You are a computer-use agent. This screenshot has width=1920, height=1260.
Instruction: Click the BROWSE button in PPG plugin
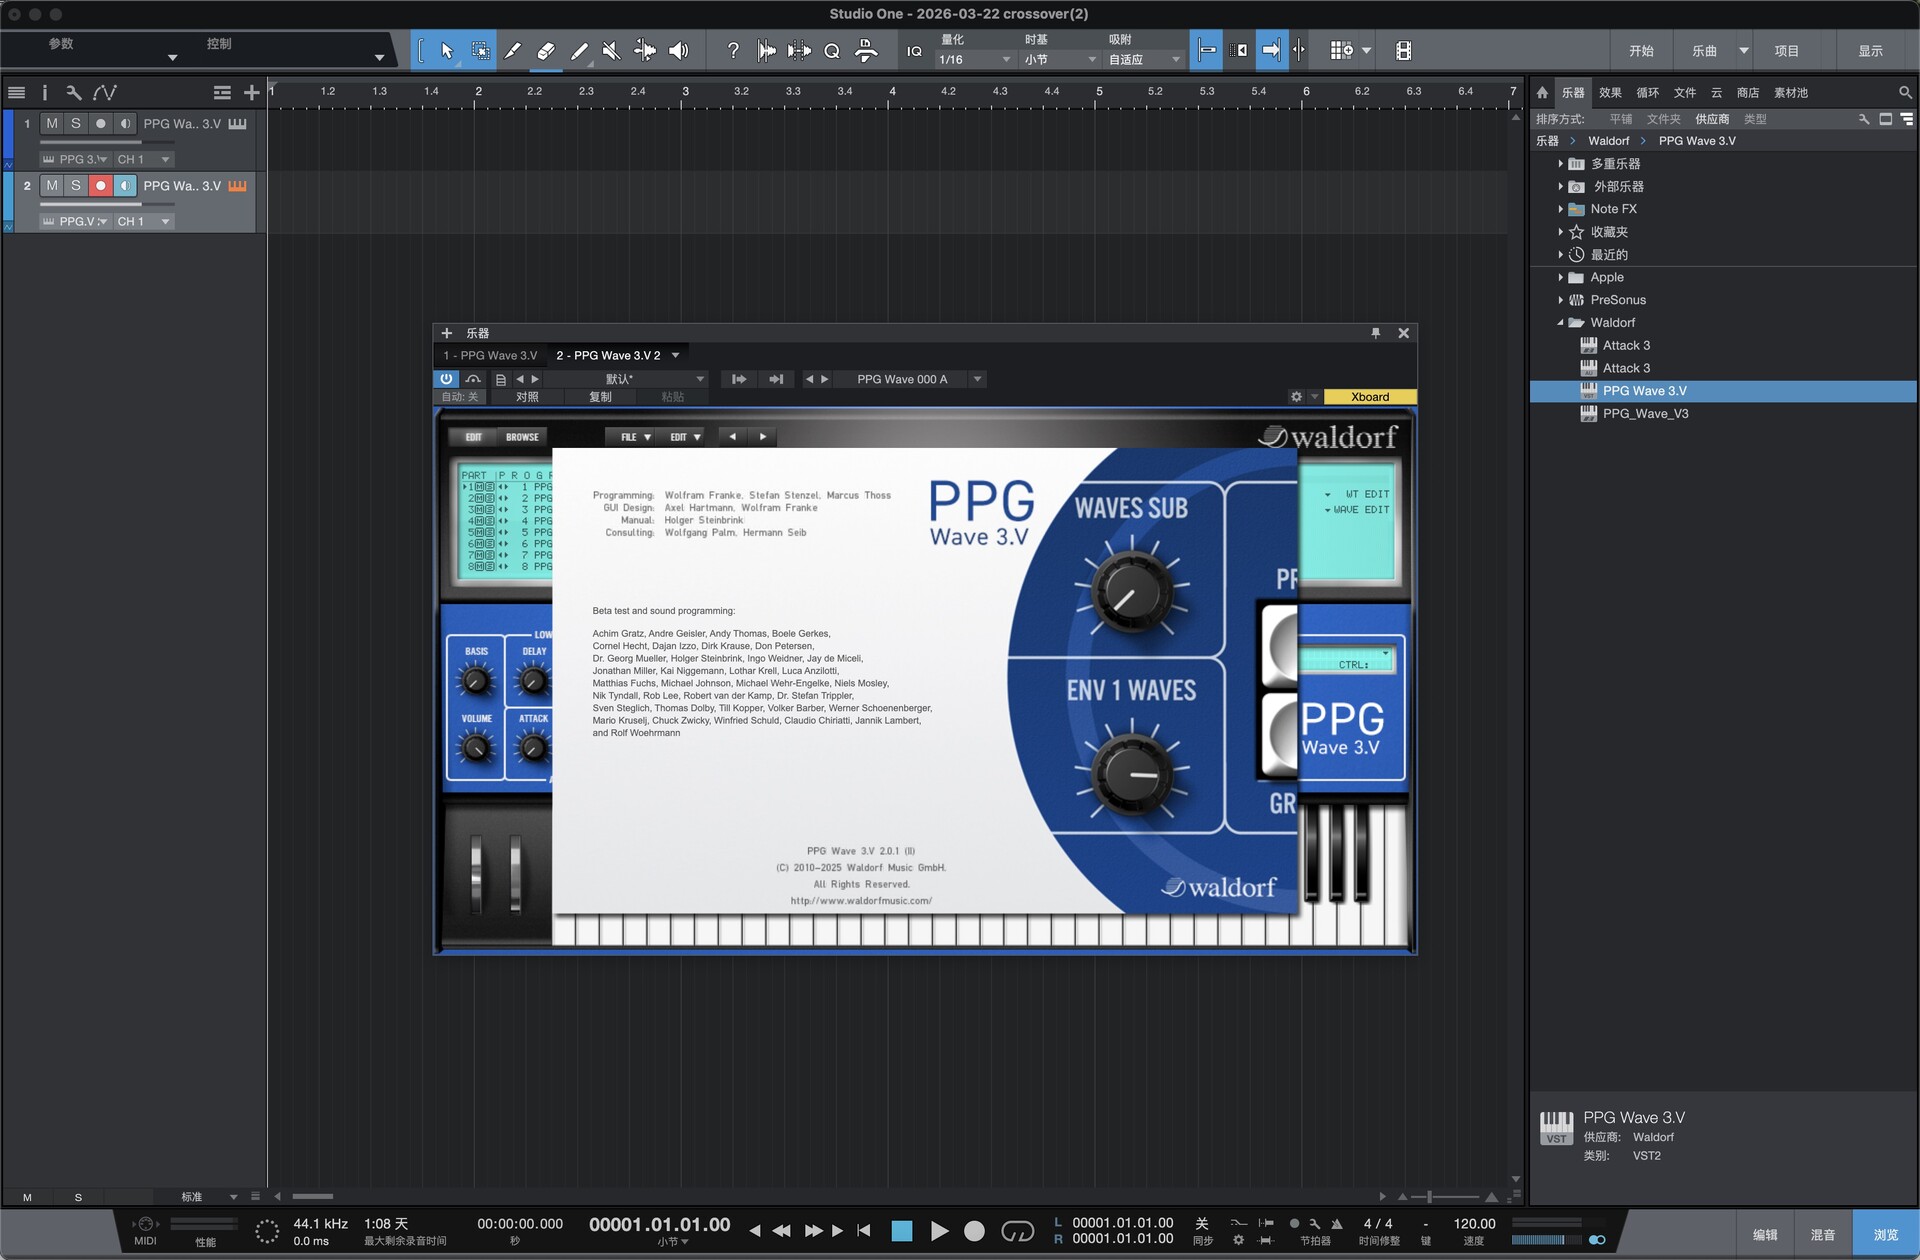coord(522,437)
